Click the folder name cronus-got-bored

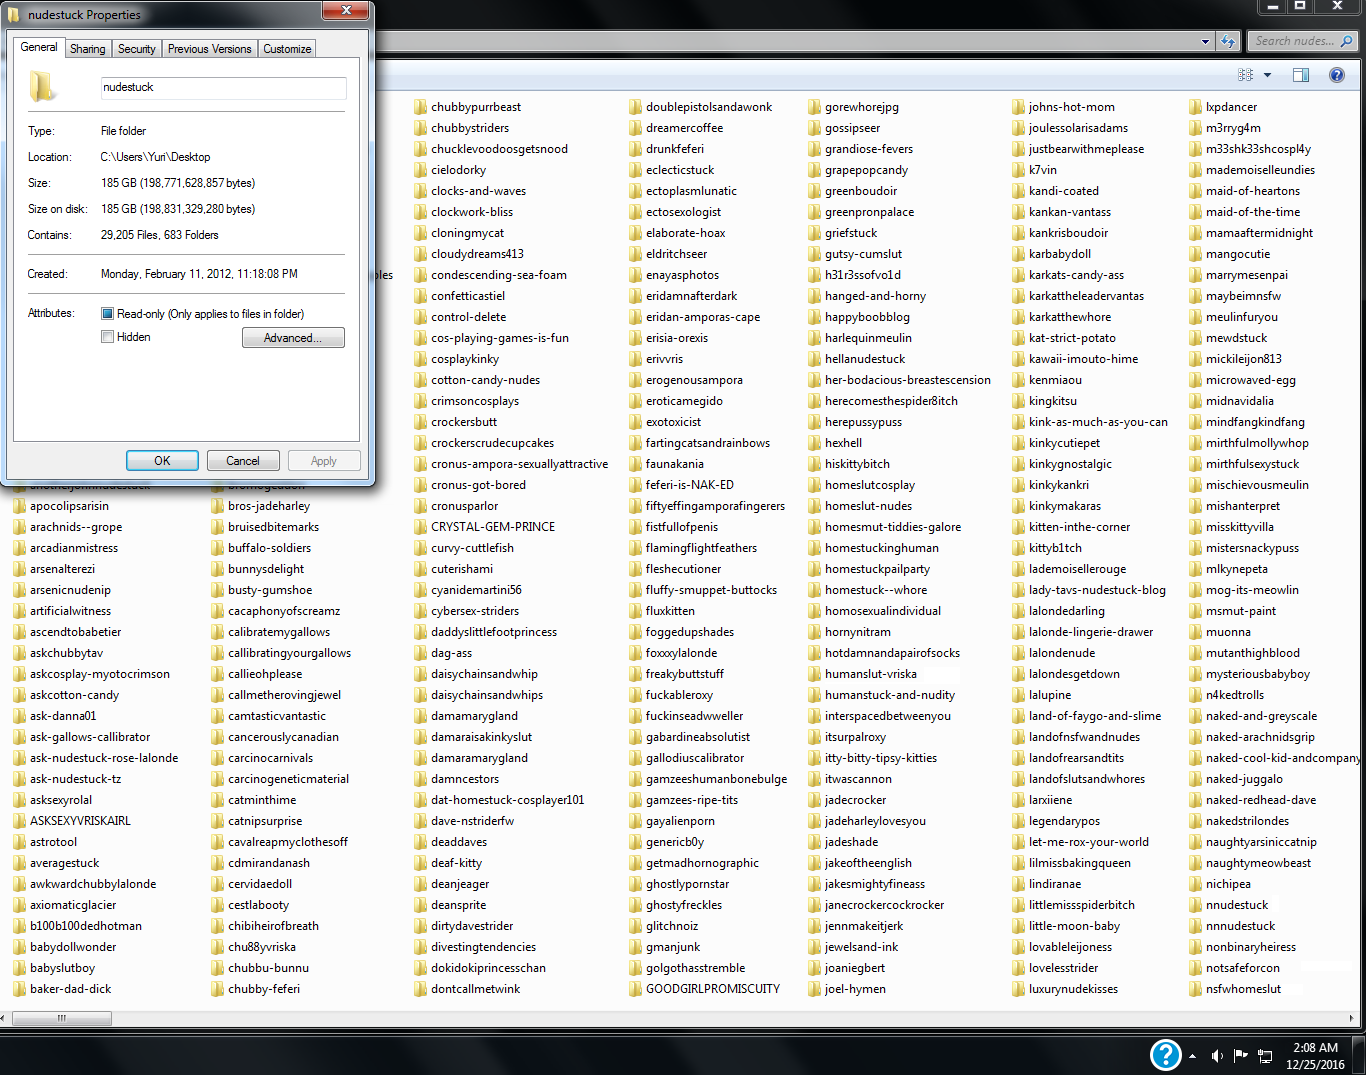(478, 485)
